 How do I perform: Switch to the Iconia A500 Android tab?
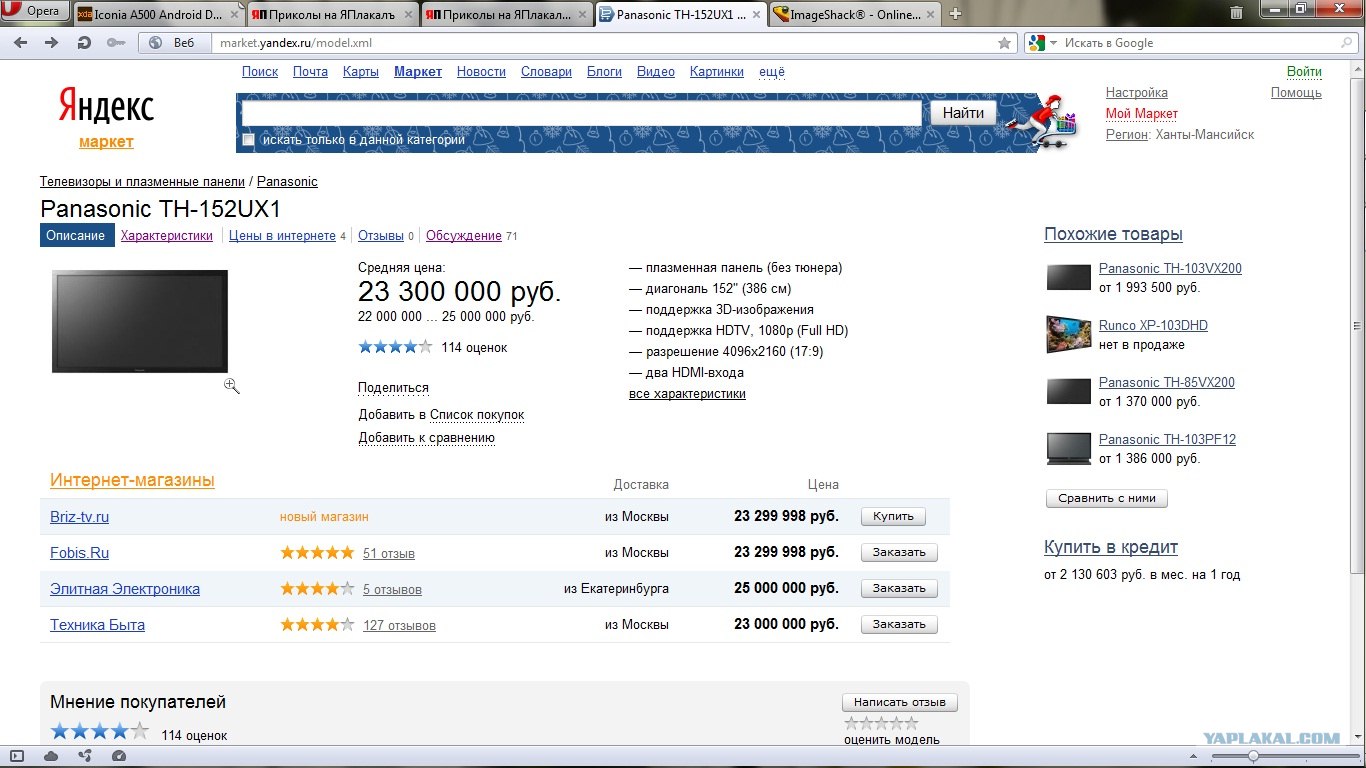(160, 14)
